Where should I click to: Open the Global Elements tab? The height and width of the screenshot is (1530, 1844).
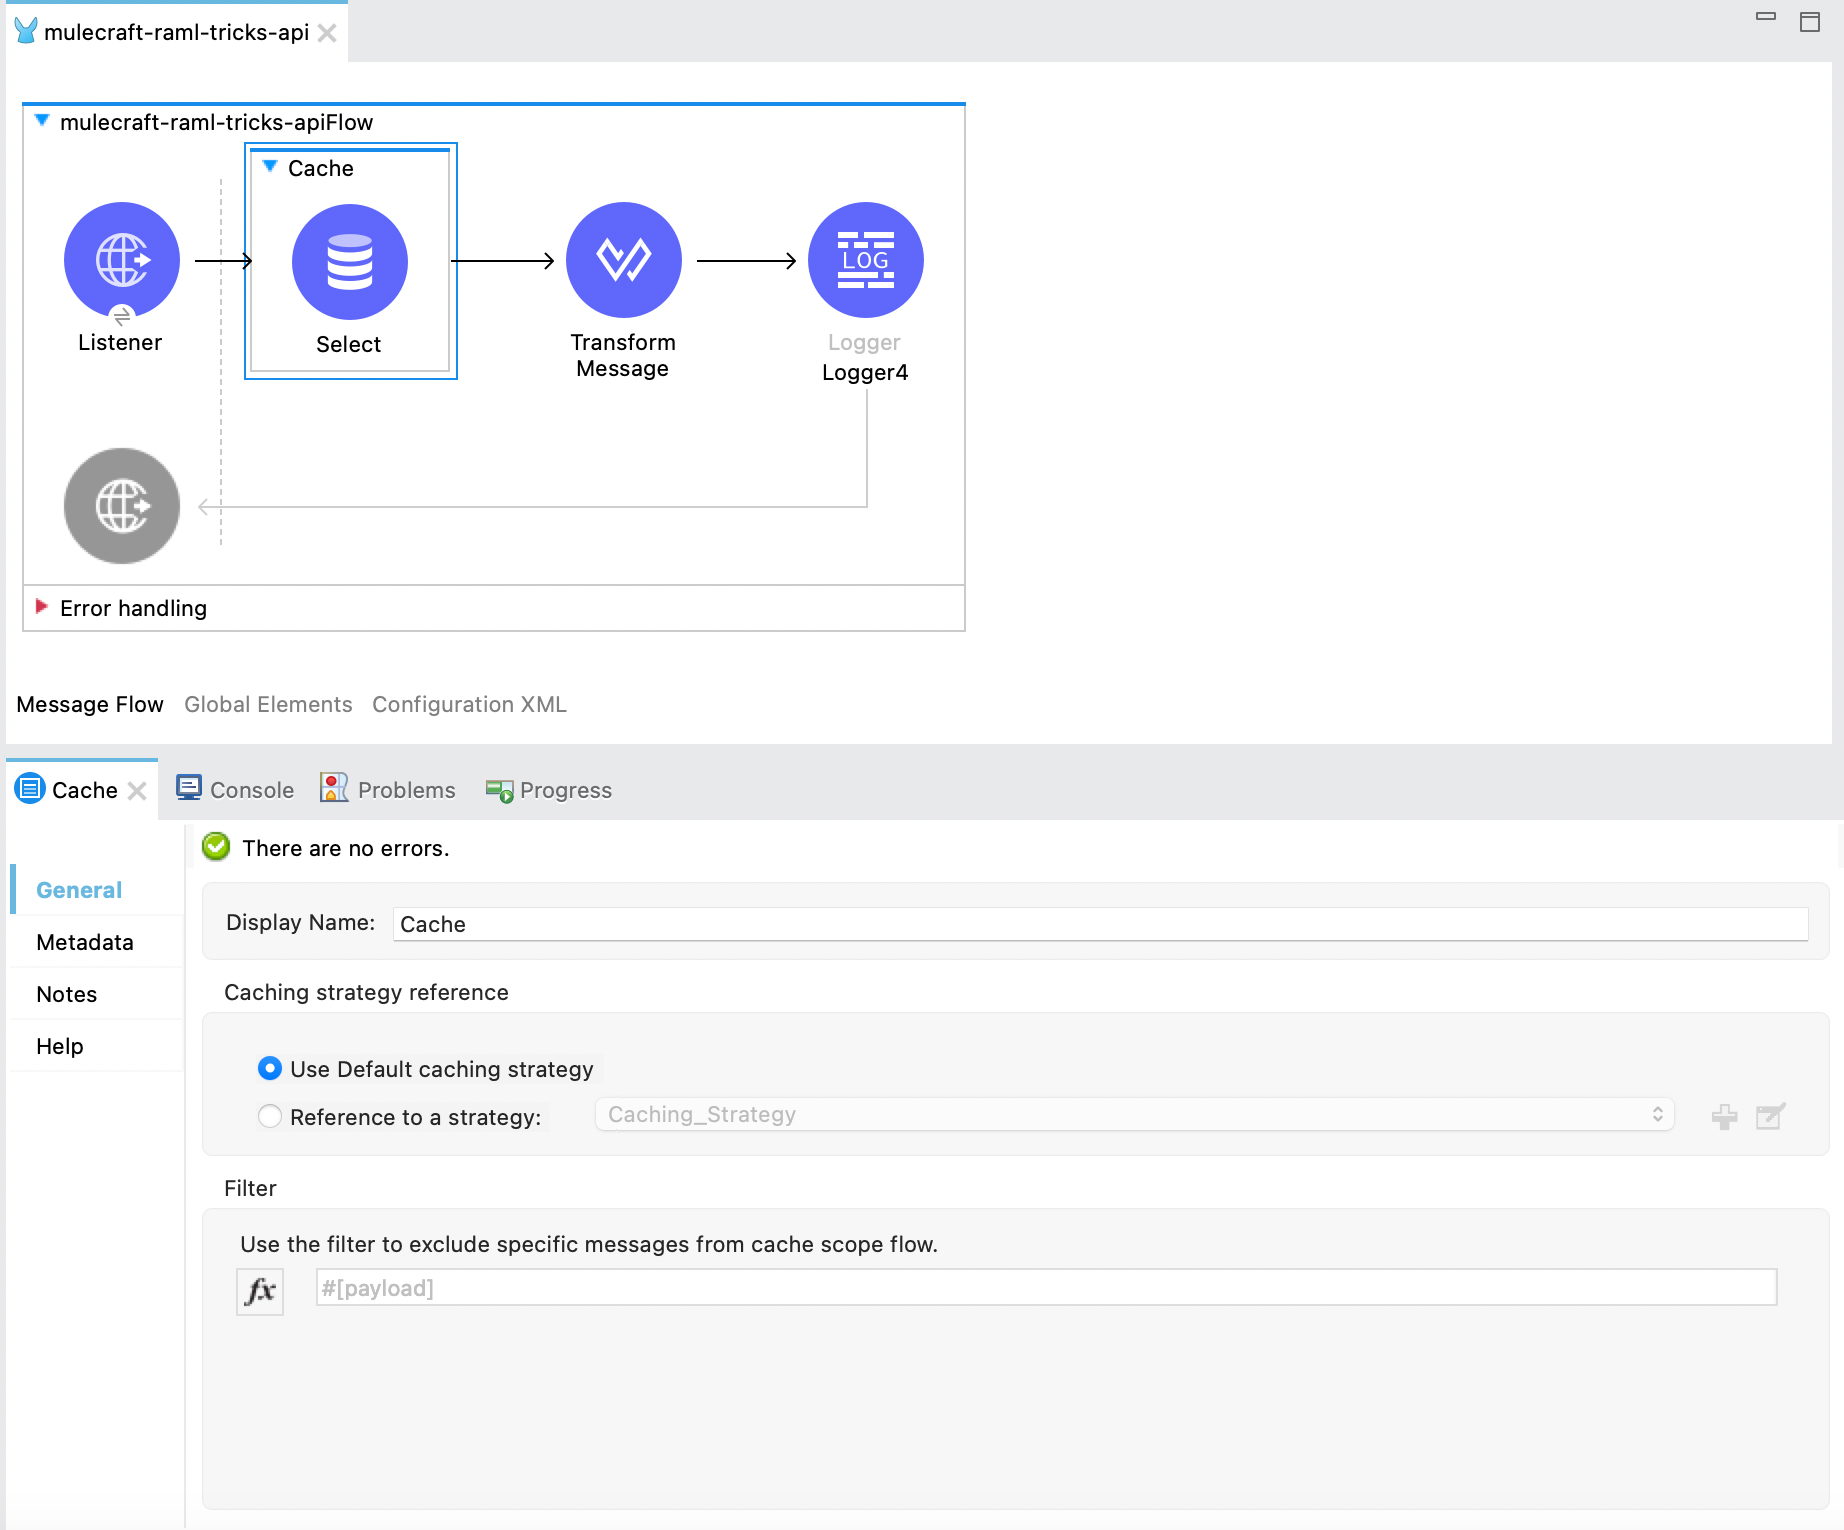point(268,704)
